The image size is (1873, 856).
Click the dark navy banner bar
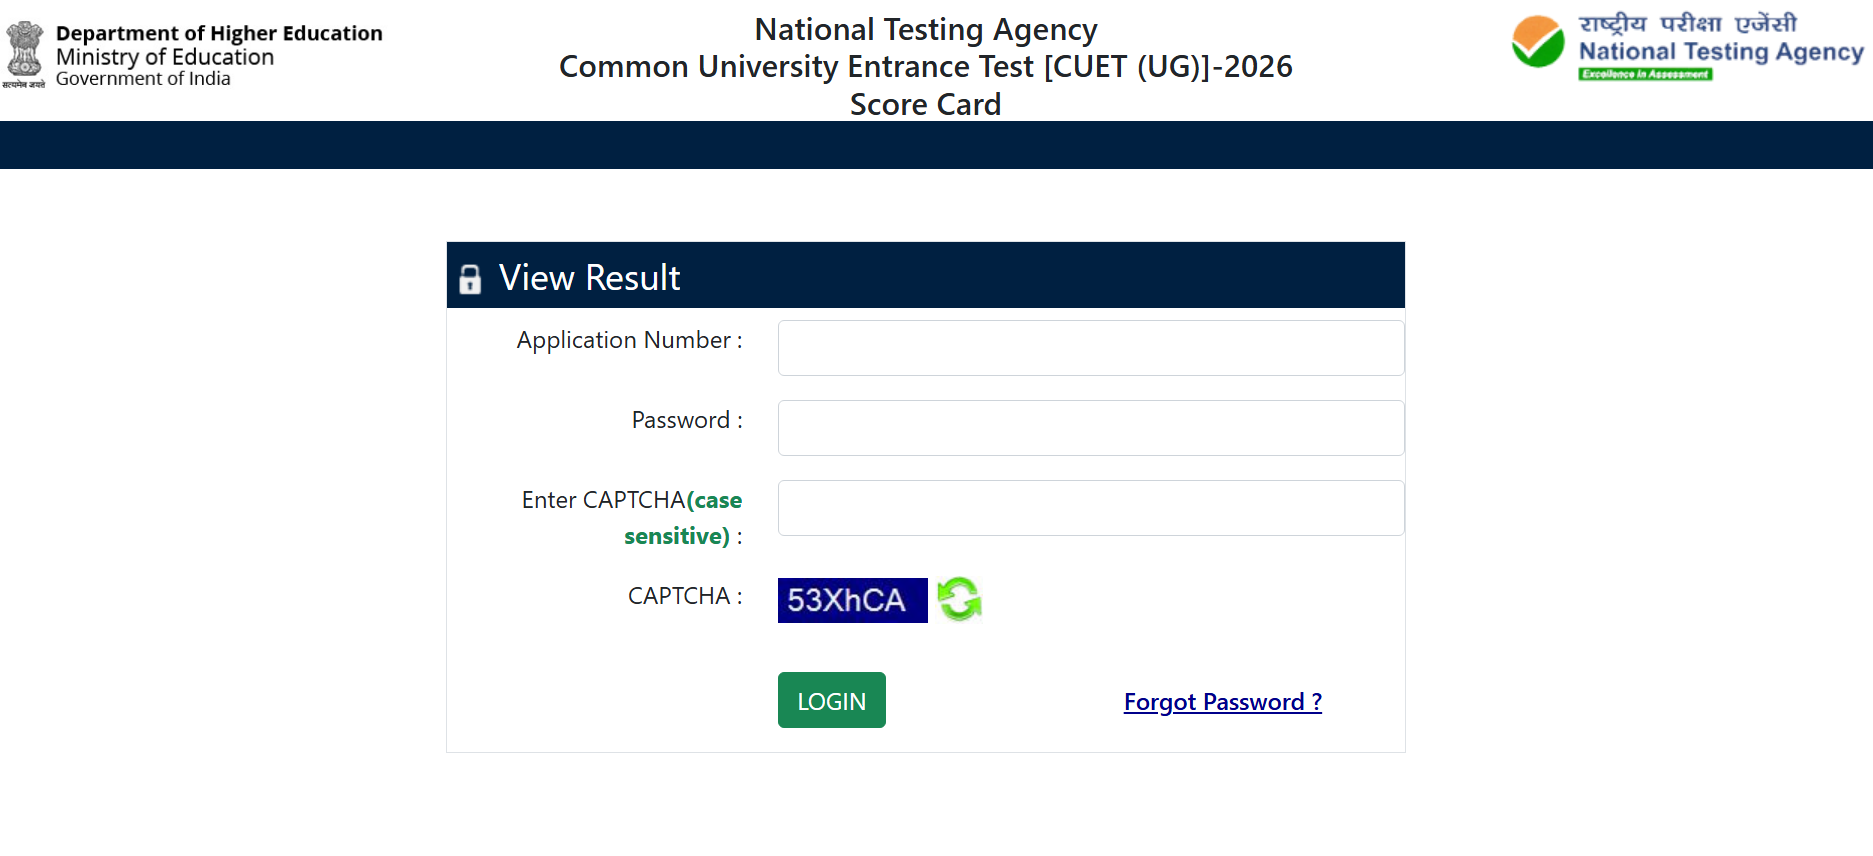click(x=936, y=145)
